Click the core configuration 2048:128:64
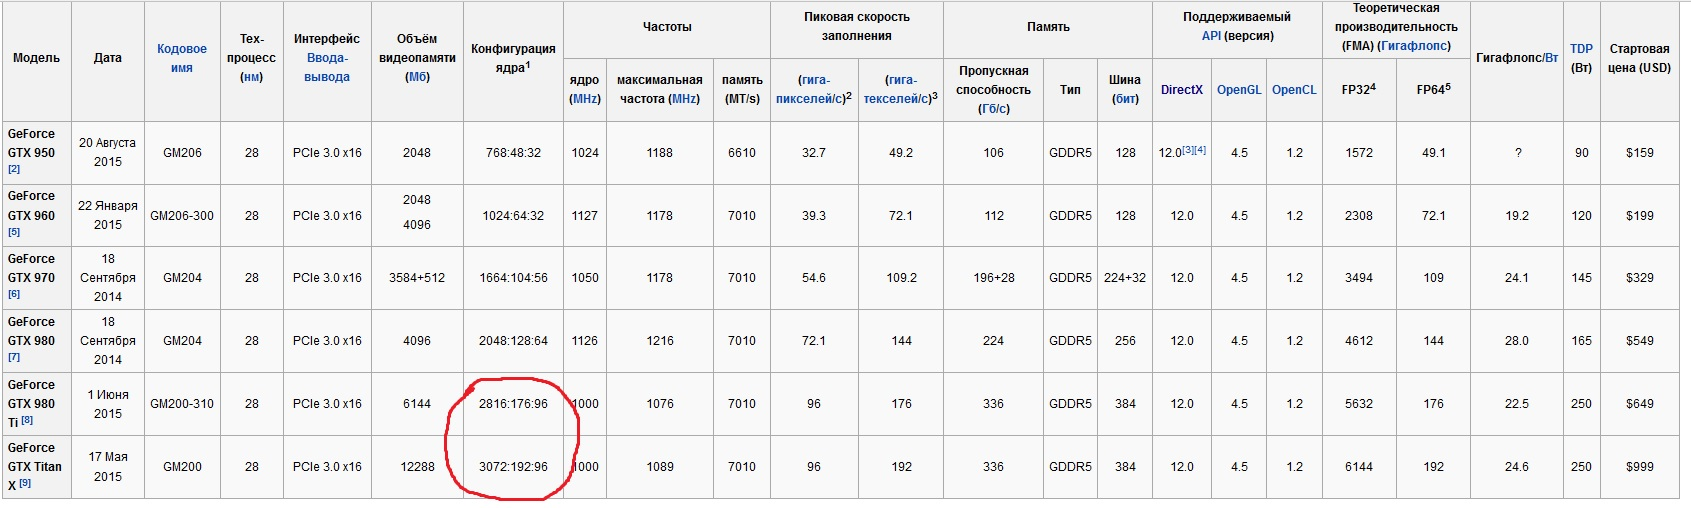Image resolution: width=1691 pixels, height=508 pixels. click(513, 341)
